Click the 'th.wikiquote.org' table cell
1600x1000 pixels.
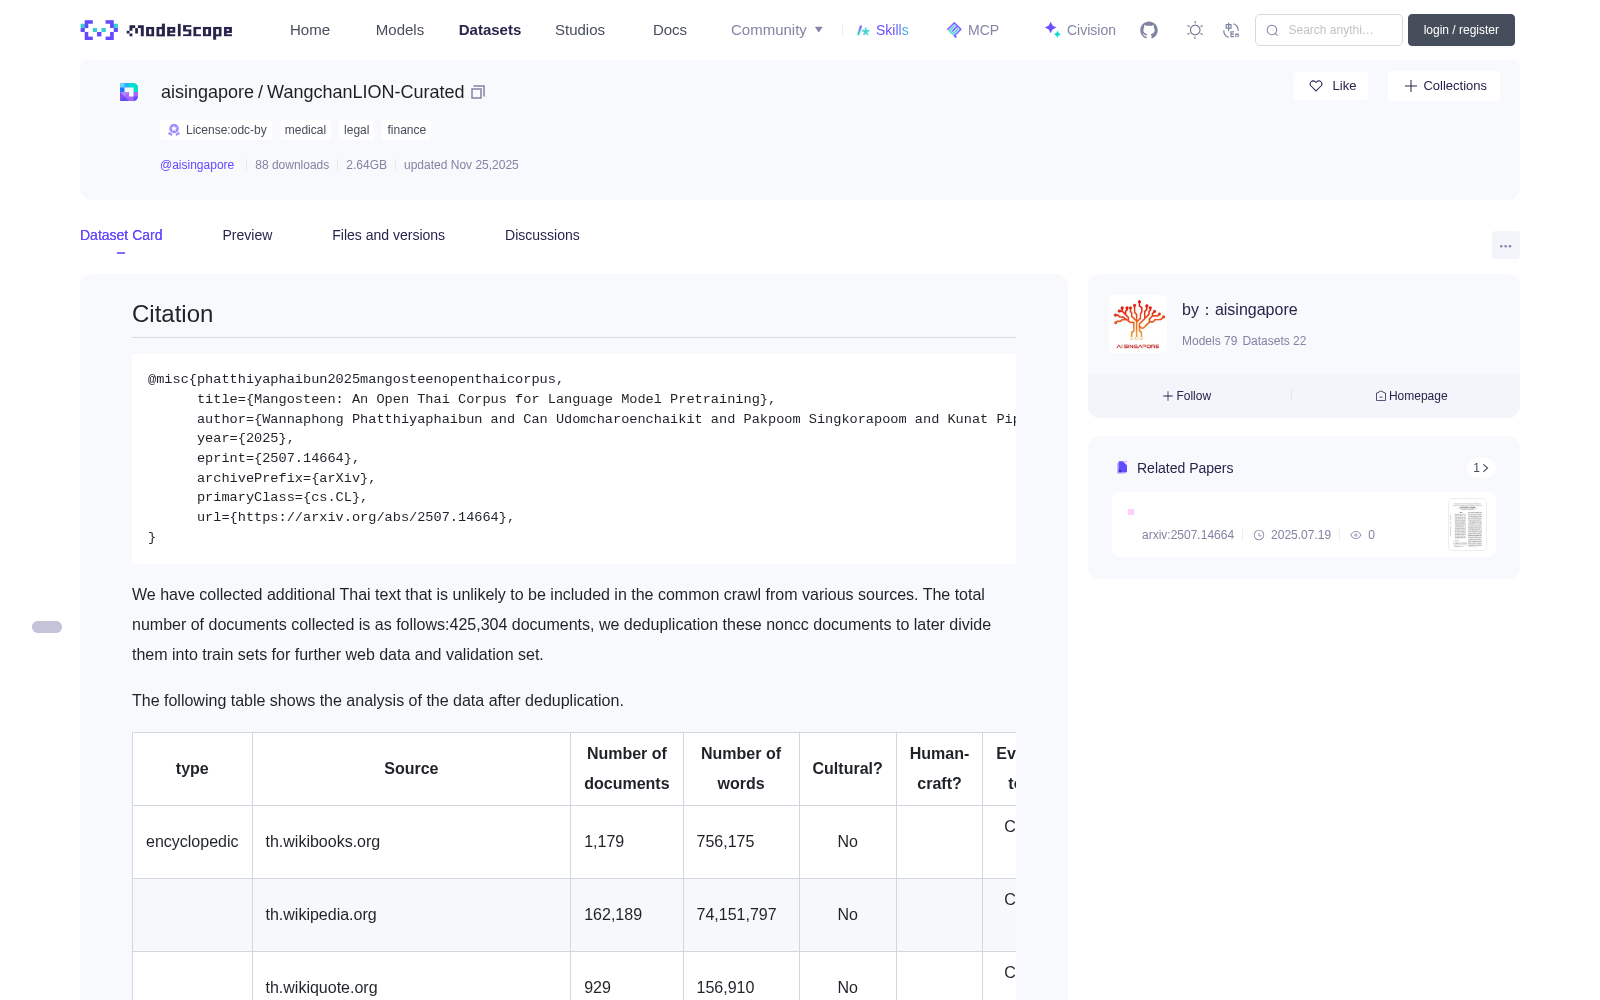[411, 976]
